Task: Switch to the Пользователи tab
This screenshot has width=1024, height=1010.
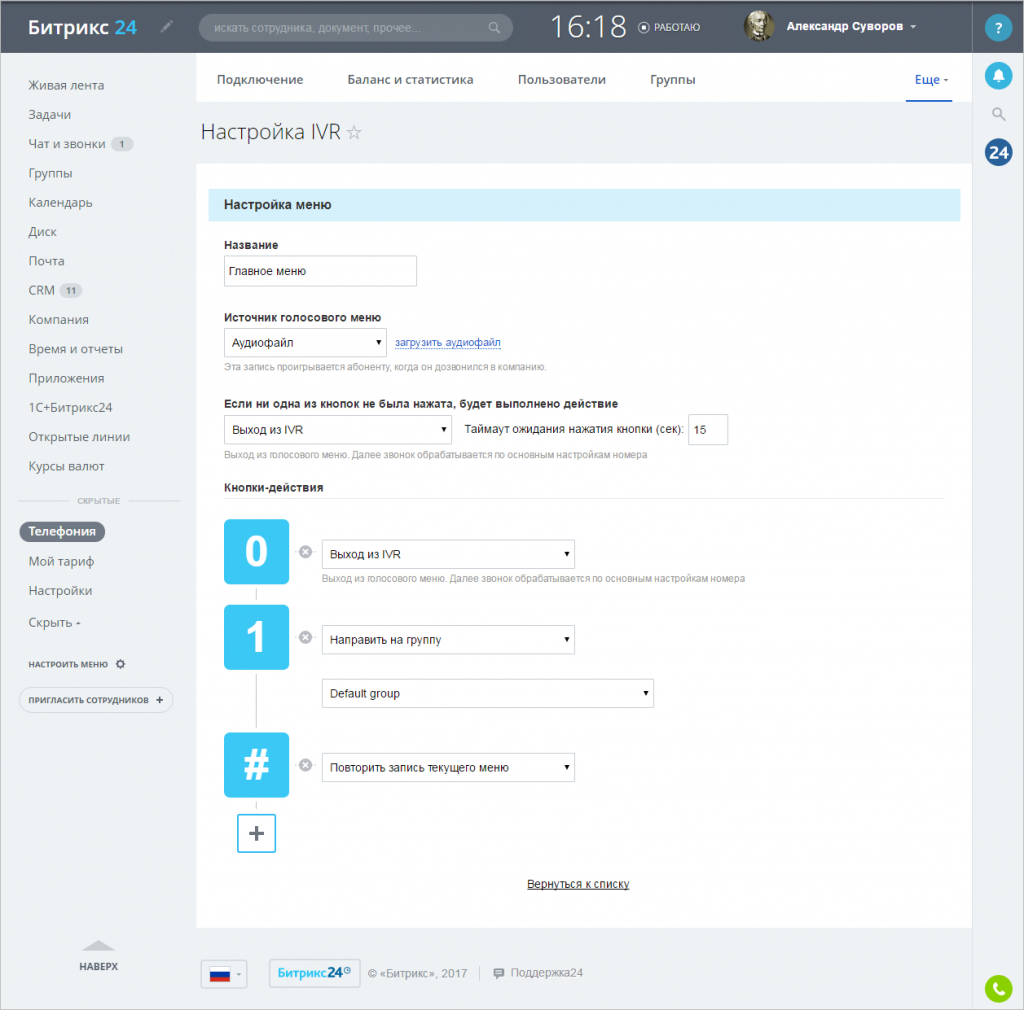Action: point(562,80)
